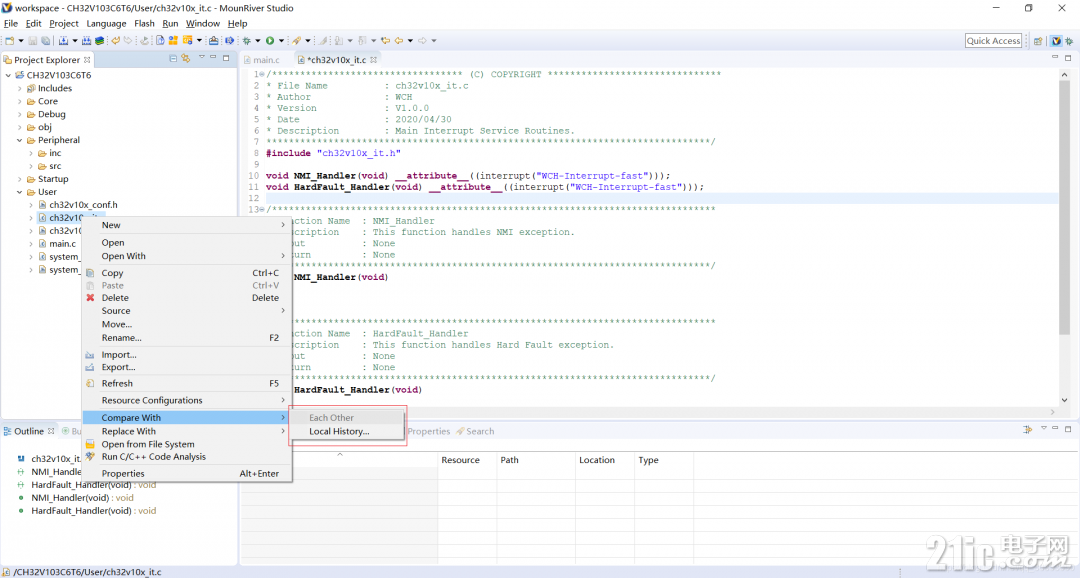Open the Window menu
This screenshot has width=1080, height=578.
pyautogui.click(x=202, y=23)
